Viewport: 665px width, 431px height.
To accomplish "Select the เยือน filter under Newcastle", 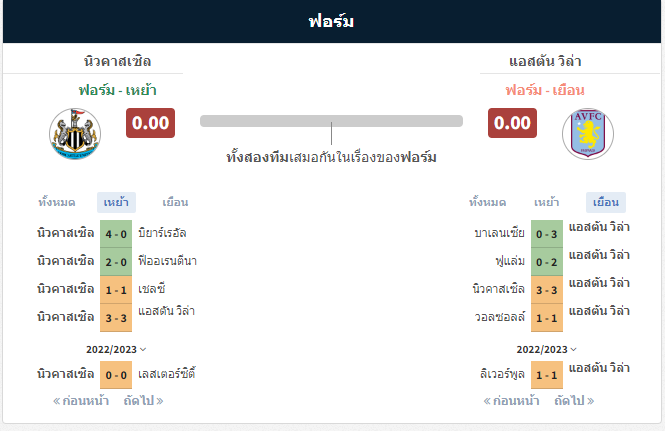I will (175, 202).
